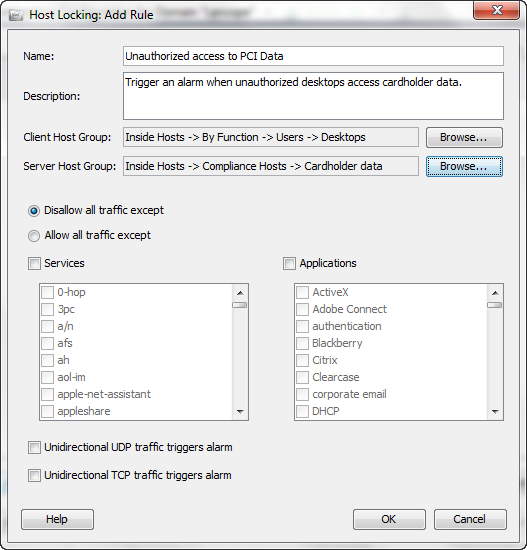The height and width of the screenshot is (550, 527).
Task: Browse for the Client Host Group
Action: click(x=464, y=137)
